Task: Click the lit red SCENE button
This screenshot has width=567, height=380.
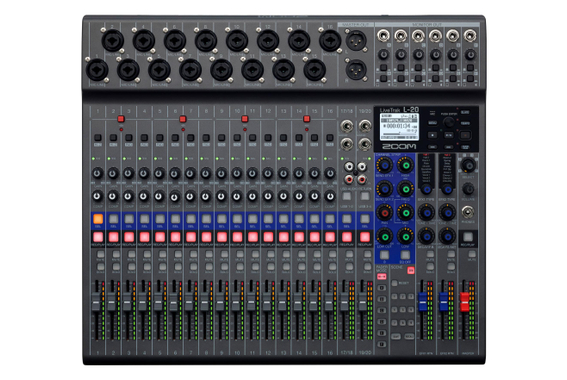Action: coord(410,270)
